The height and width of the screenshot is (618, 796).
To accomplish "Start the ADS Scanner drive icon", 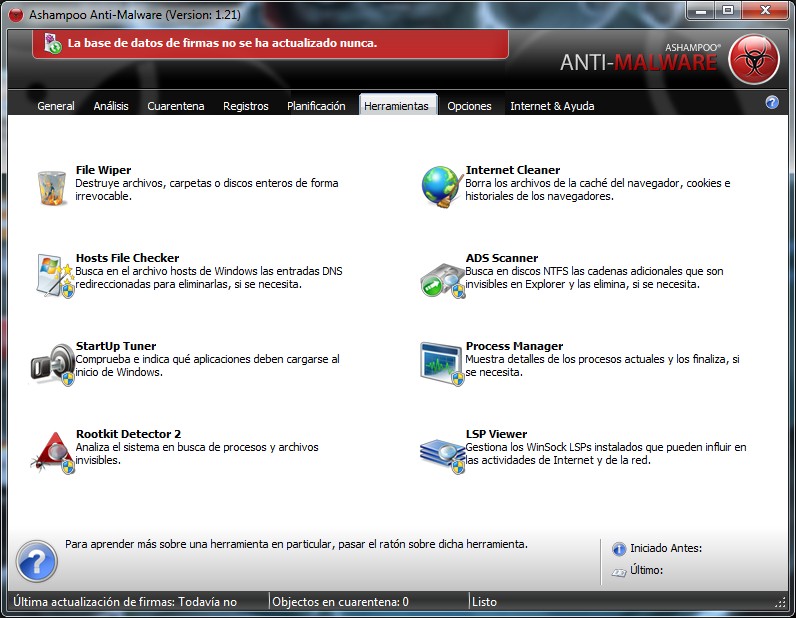I will point(443,280).
